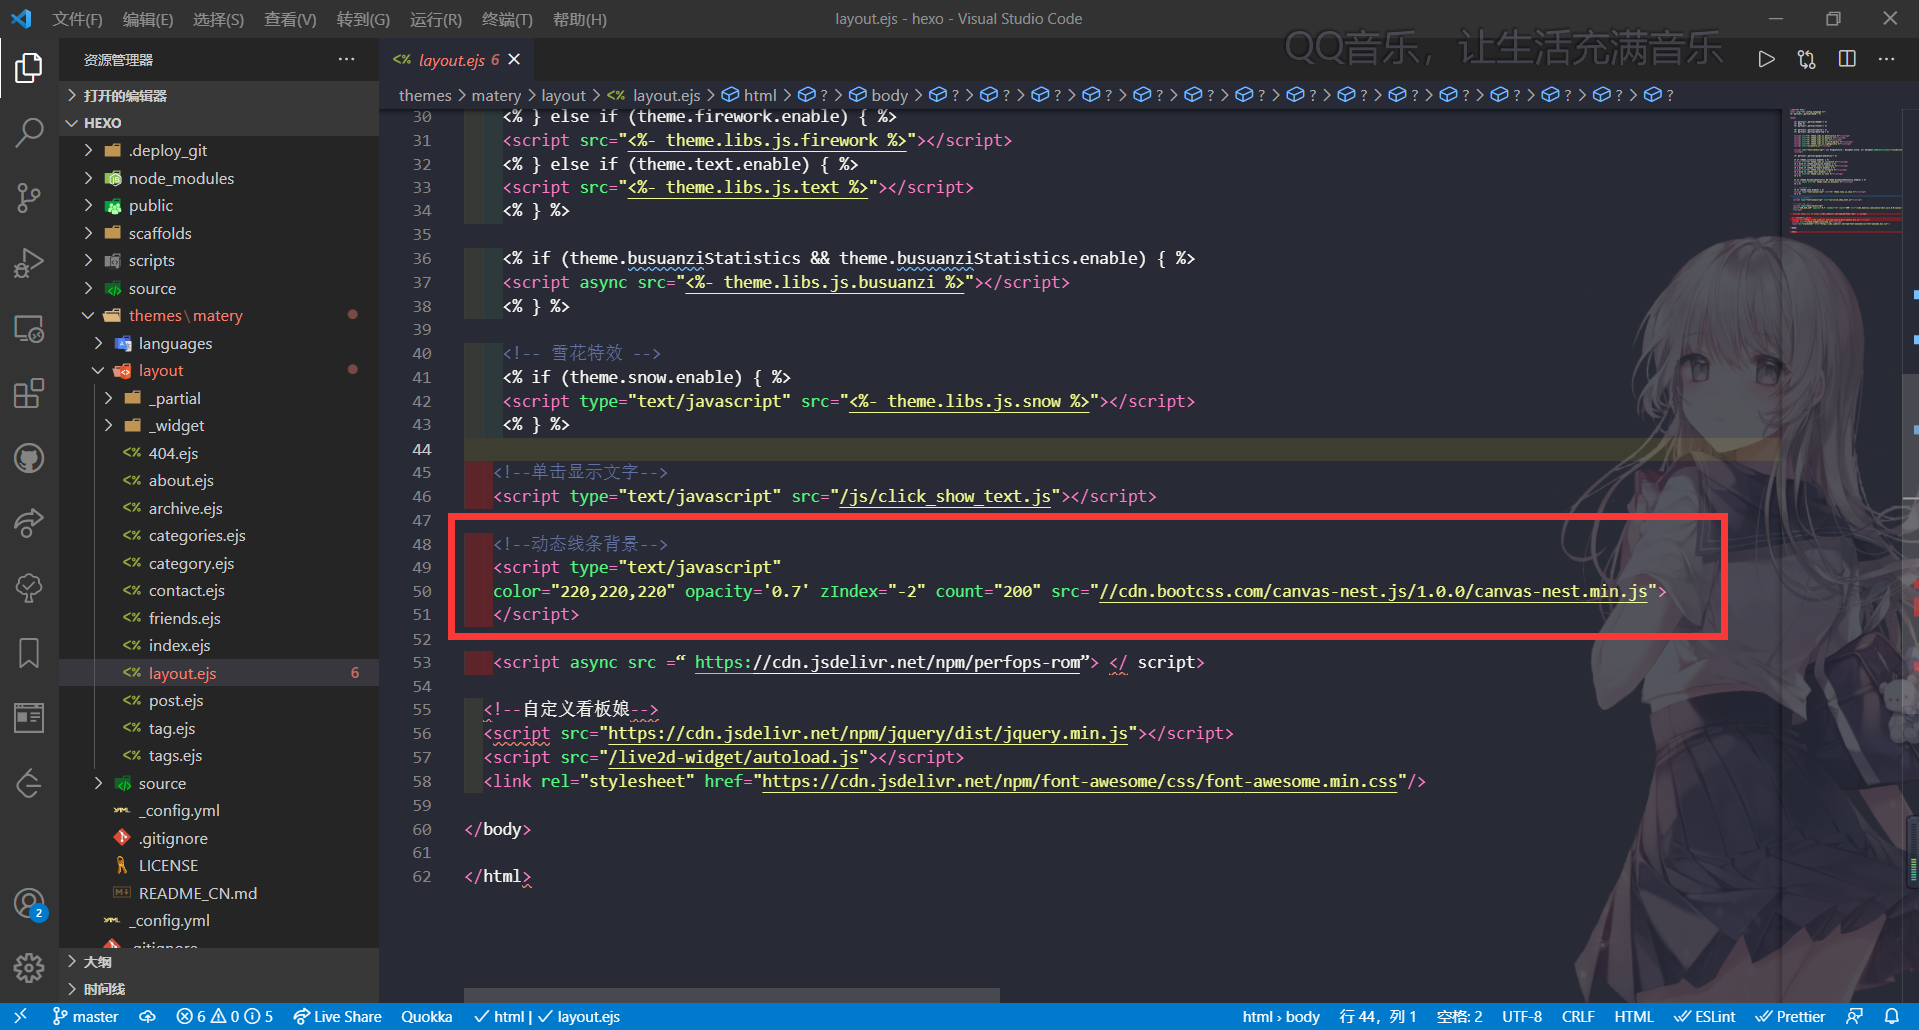Close the layout.ejs editor tab
Screen dimensions: 1919x1030
(514, 60)
